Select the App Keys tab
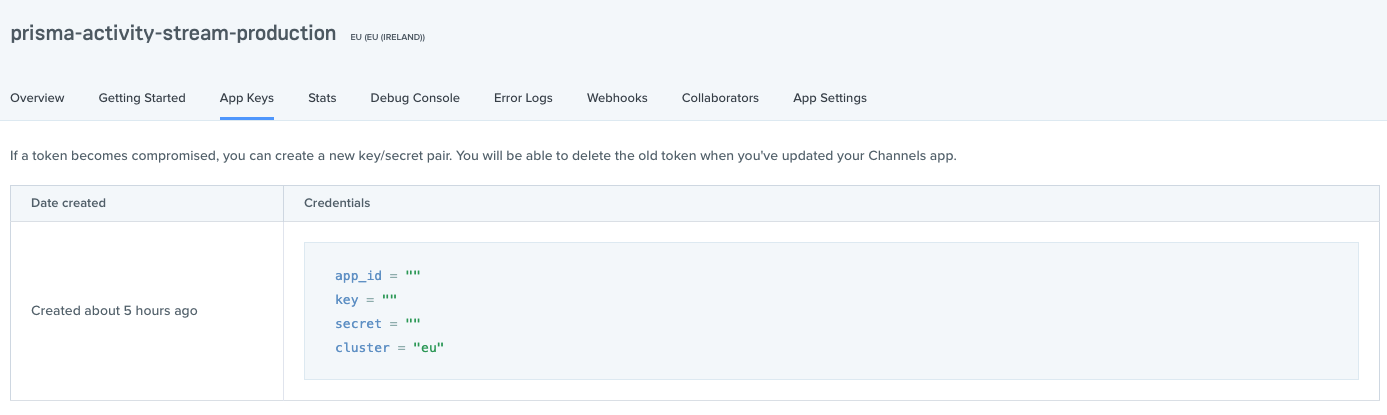This screenshot has height=415, width=1387. (247, 98)
